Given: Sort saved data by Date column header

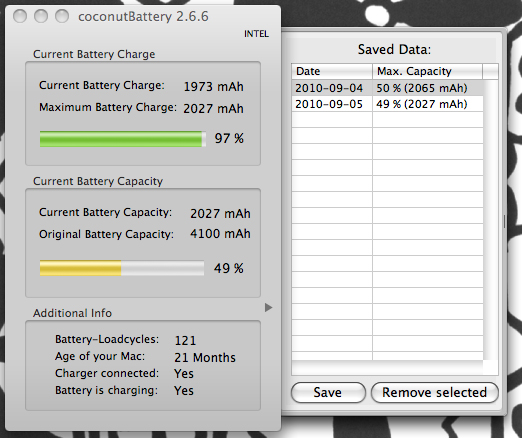Looking at the screenshot, I should [332, 71].
